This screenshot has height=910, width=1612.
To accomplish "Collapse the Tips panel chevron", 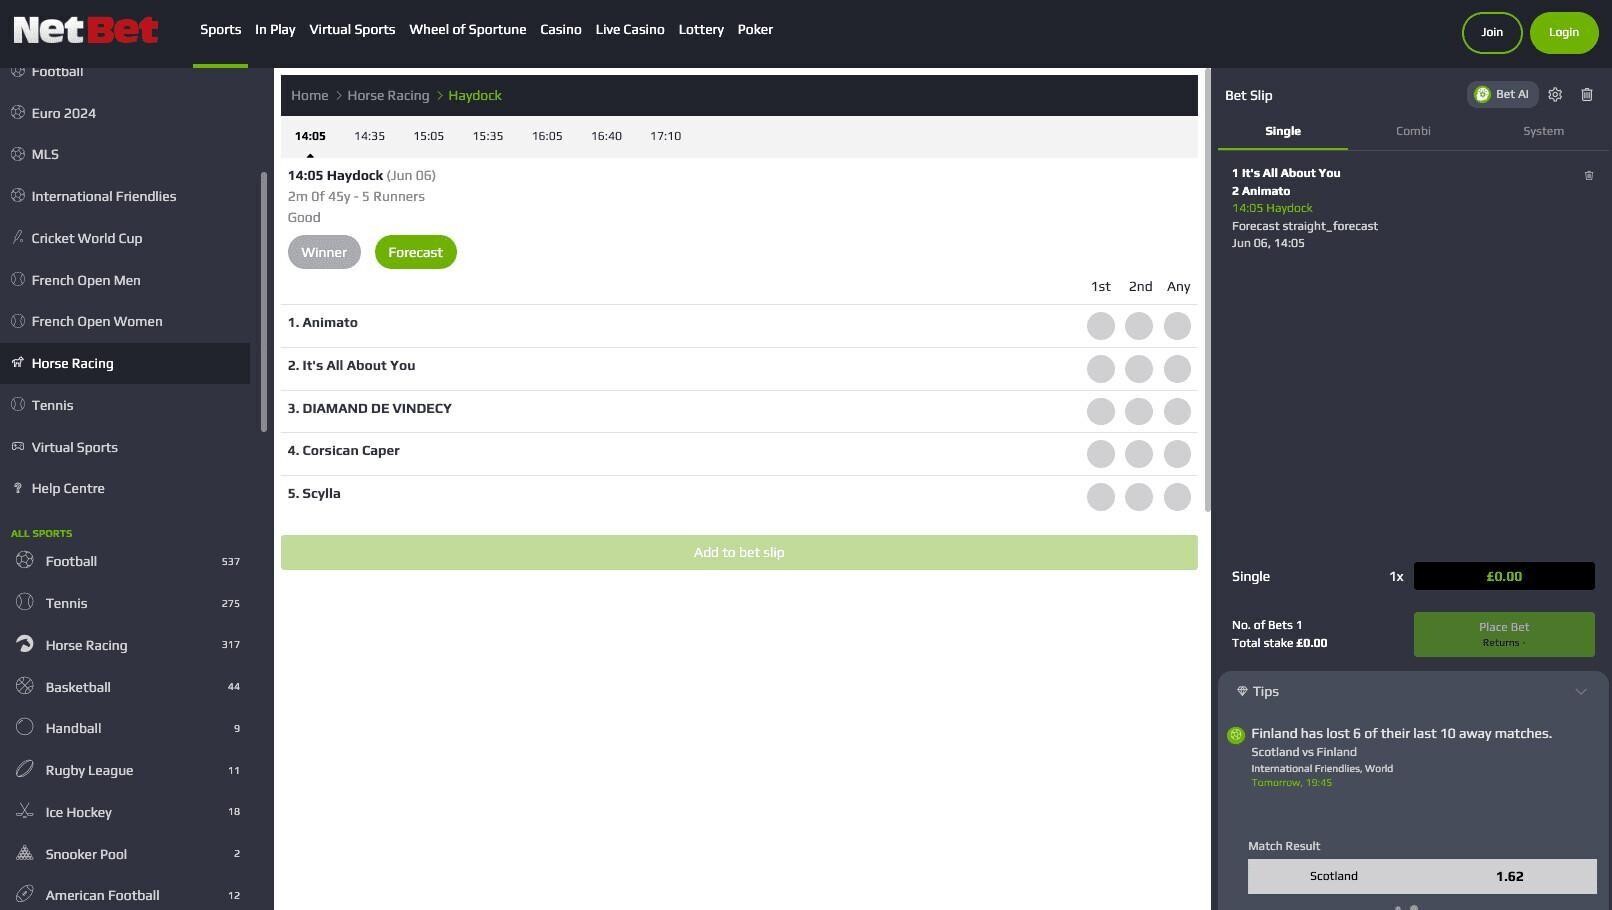I will coord(1581,692).
